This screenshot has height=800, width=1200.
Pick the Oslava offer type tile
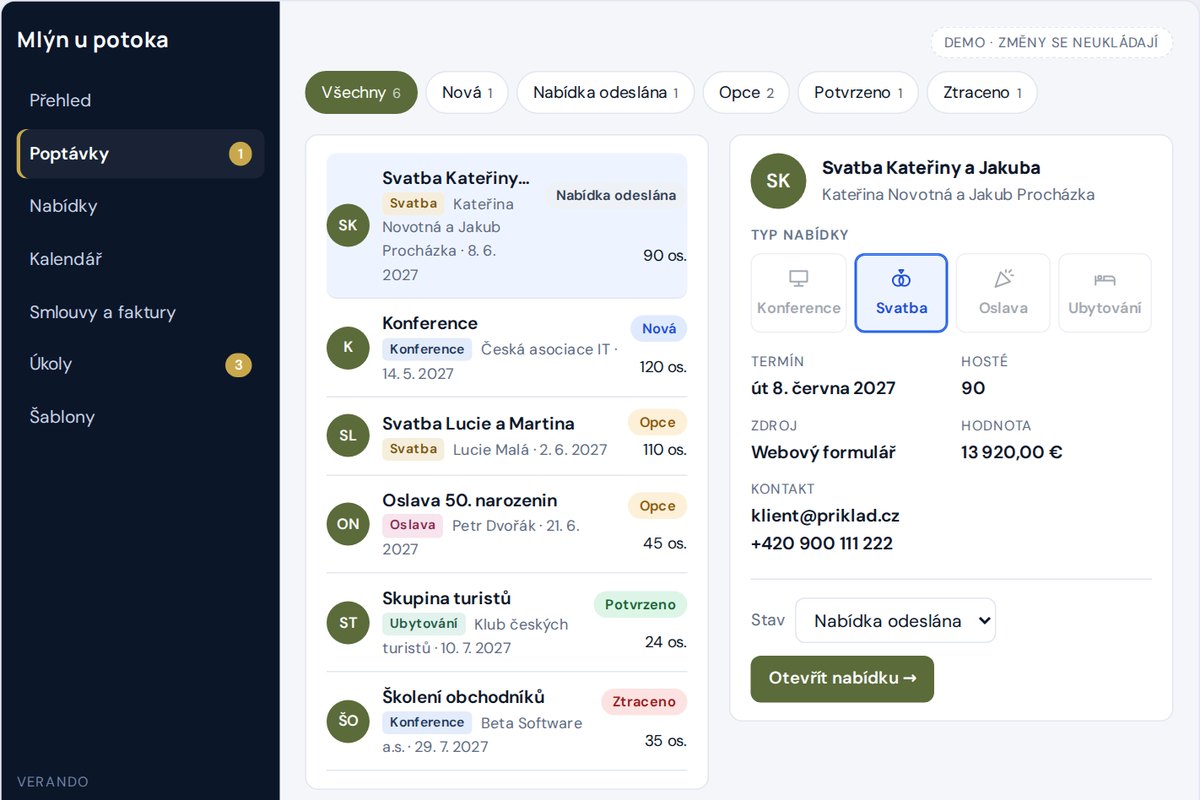(1003, 293)
